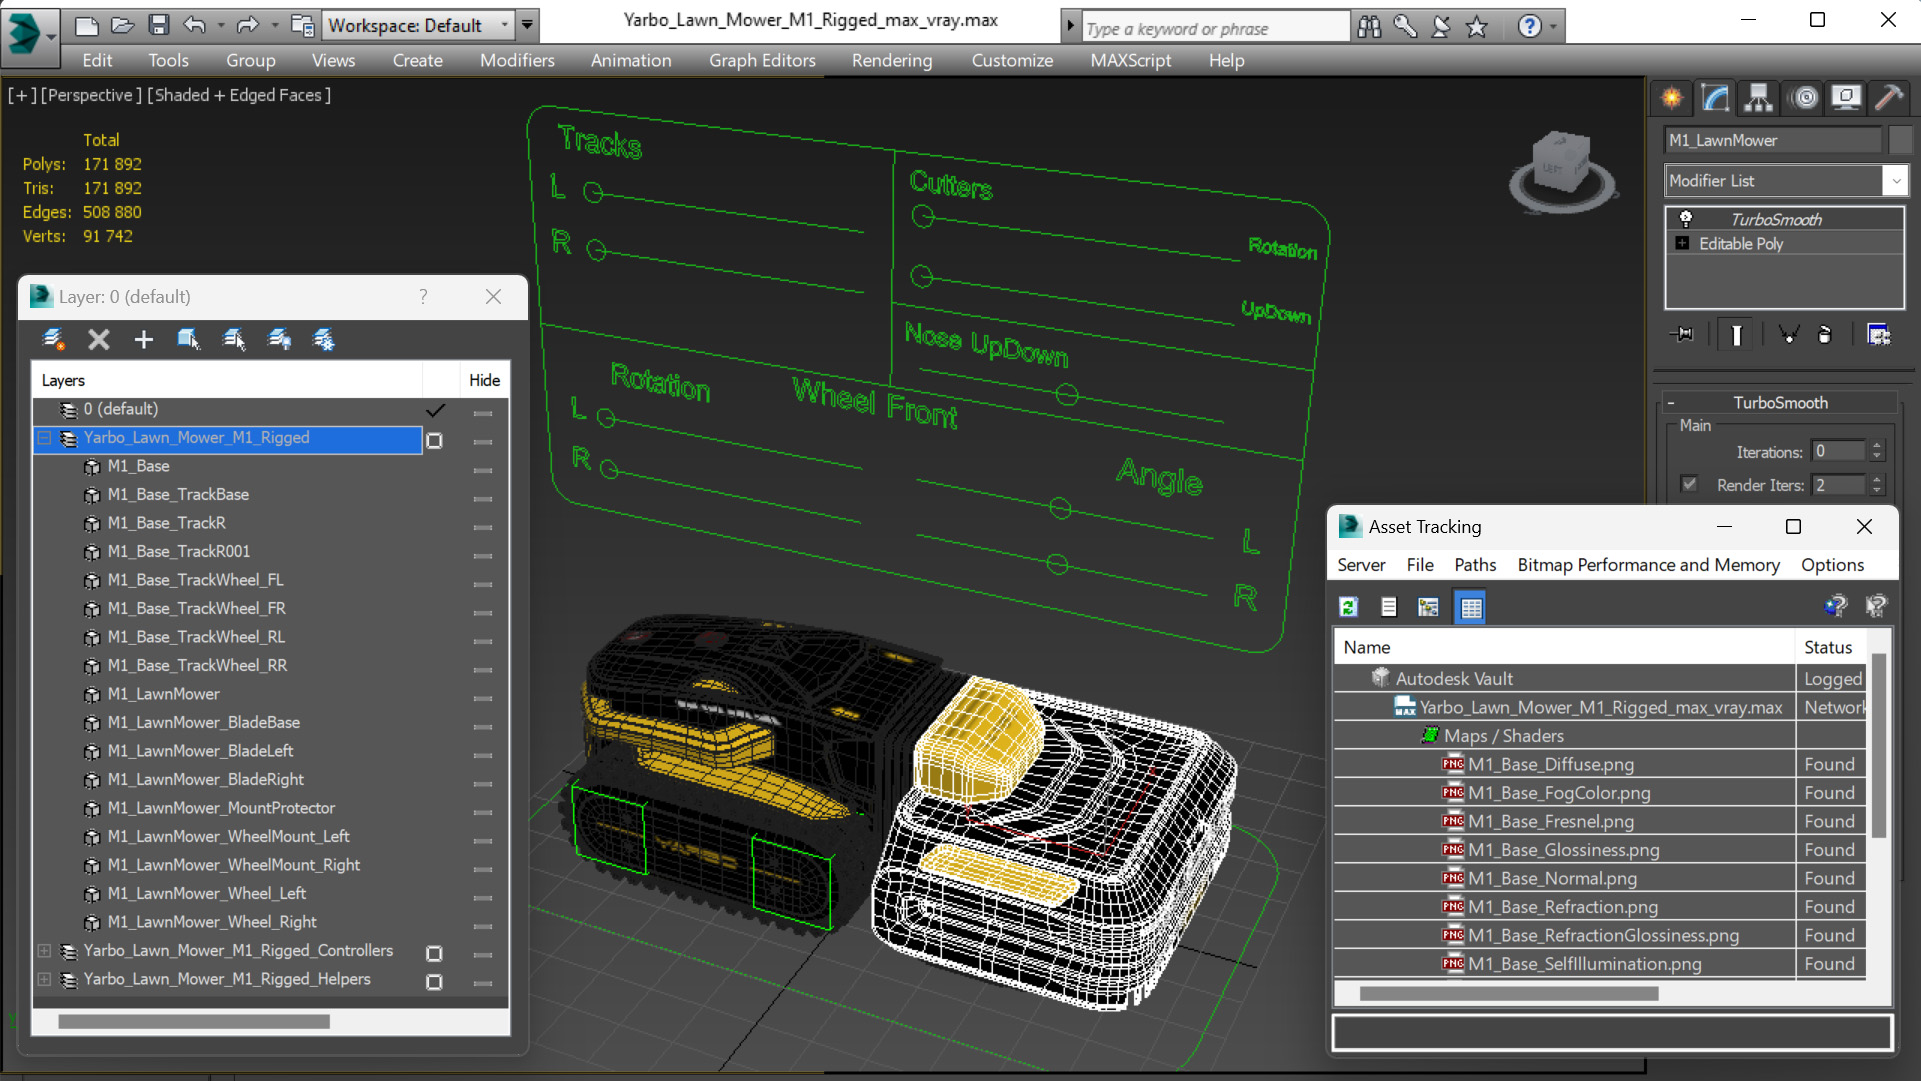Open the Help icon dropdown arrow
The image size is (1921, 1081).
(x=1553, y=27)
